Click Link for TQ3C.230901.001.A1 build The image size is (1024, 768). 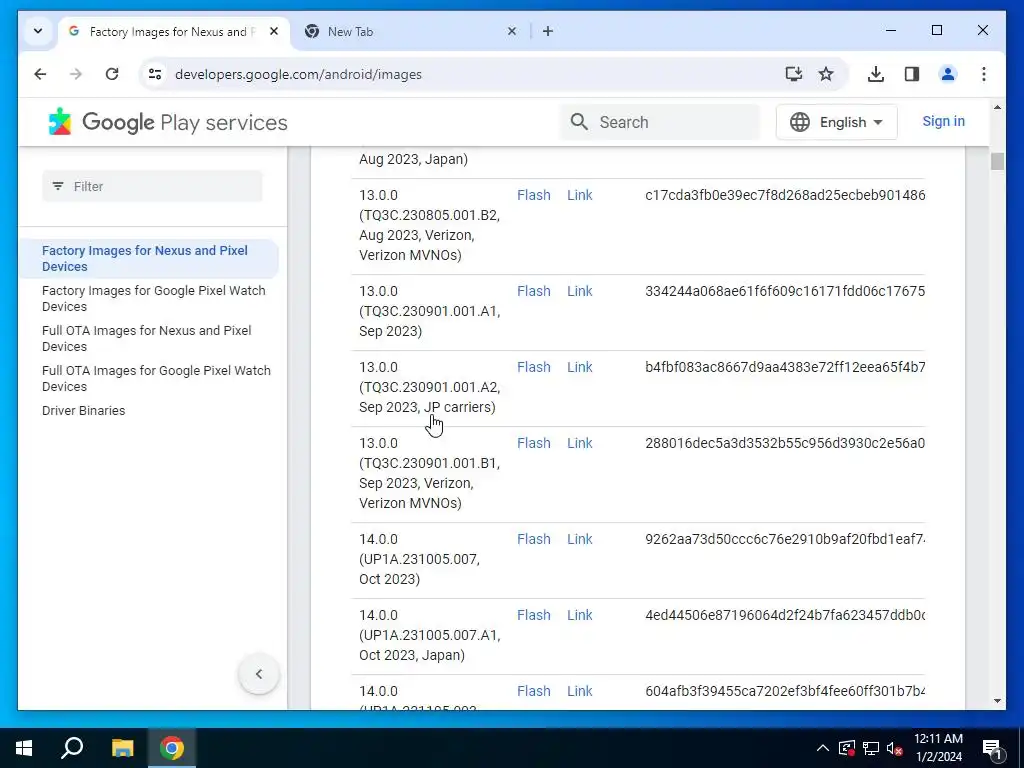pyautogui.click(x=579, y=291)
